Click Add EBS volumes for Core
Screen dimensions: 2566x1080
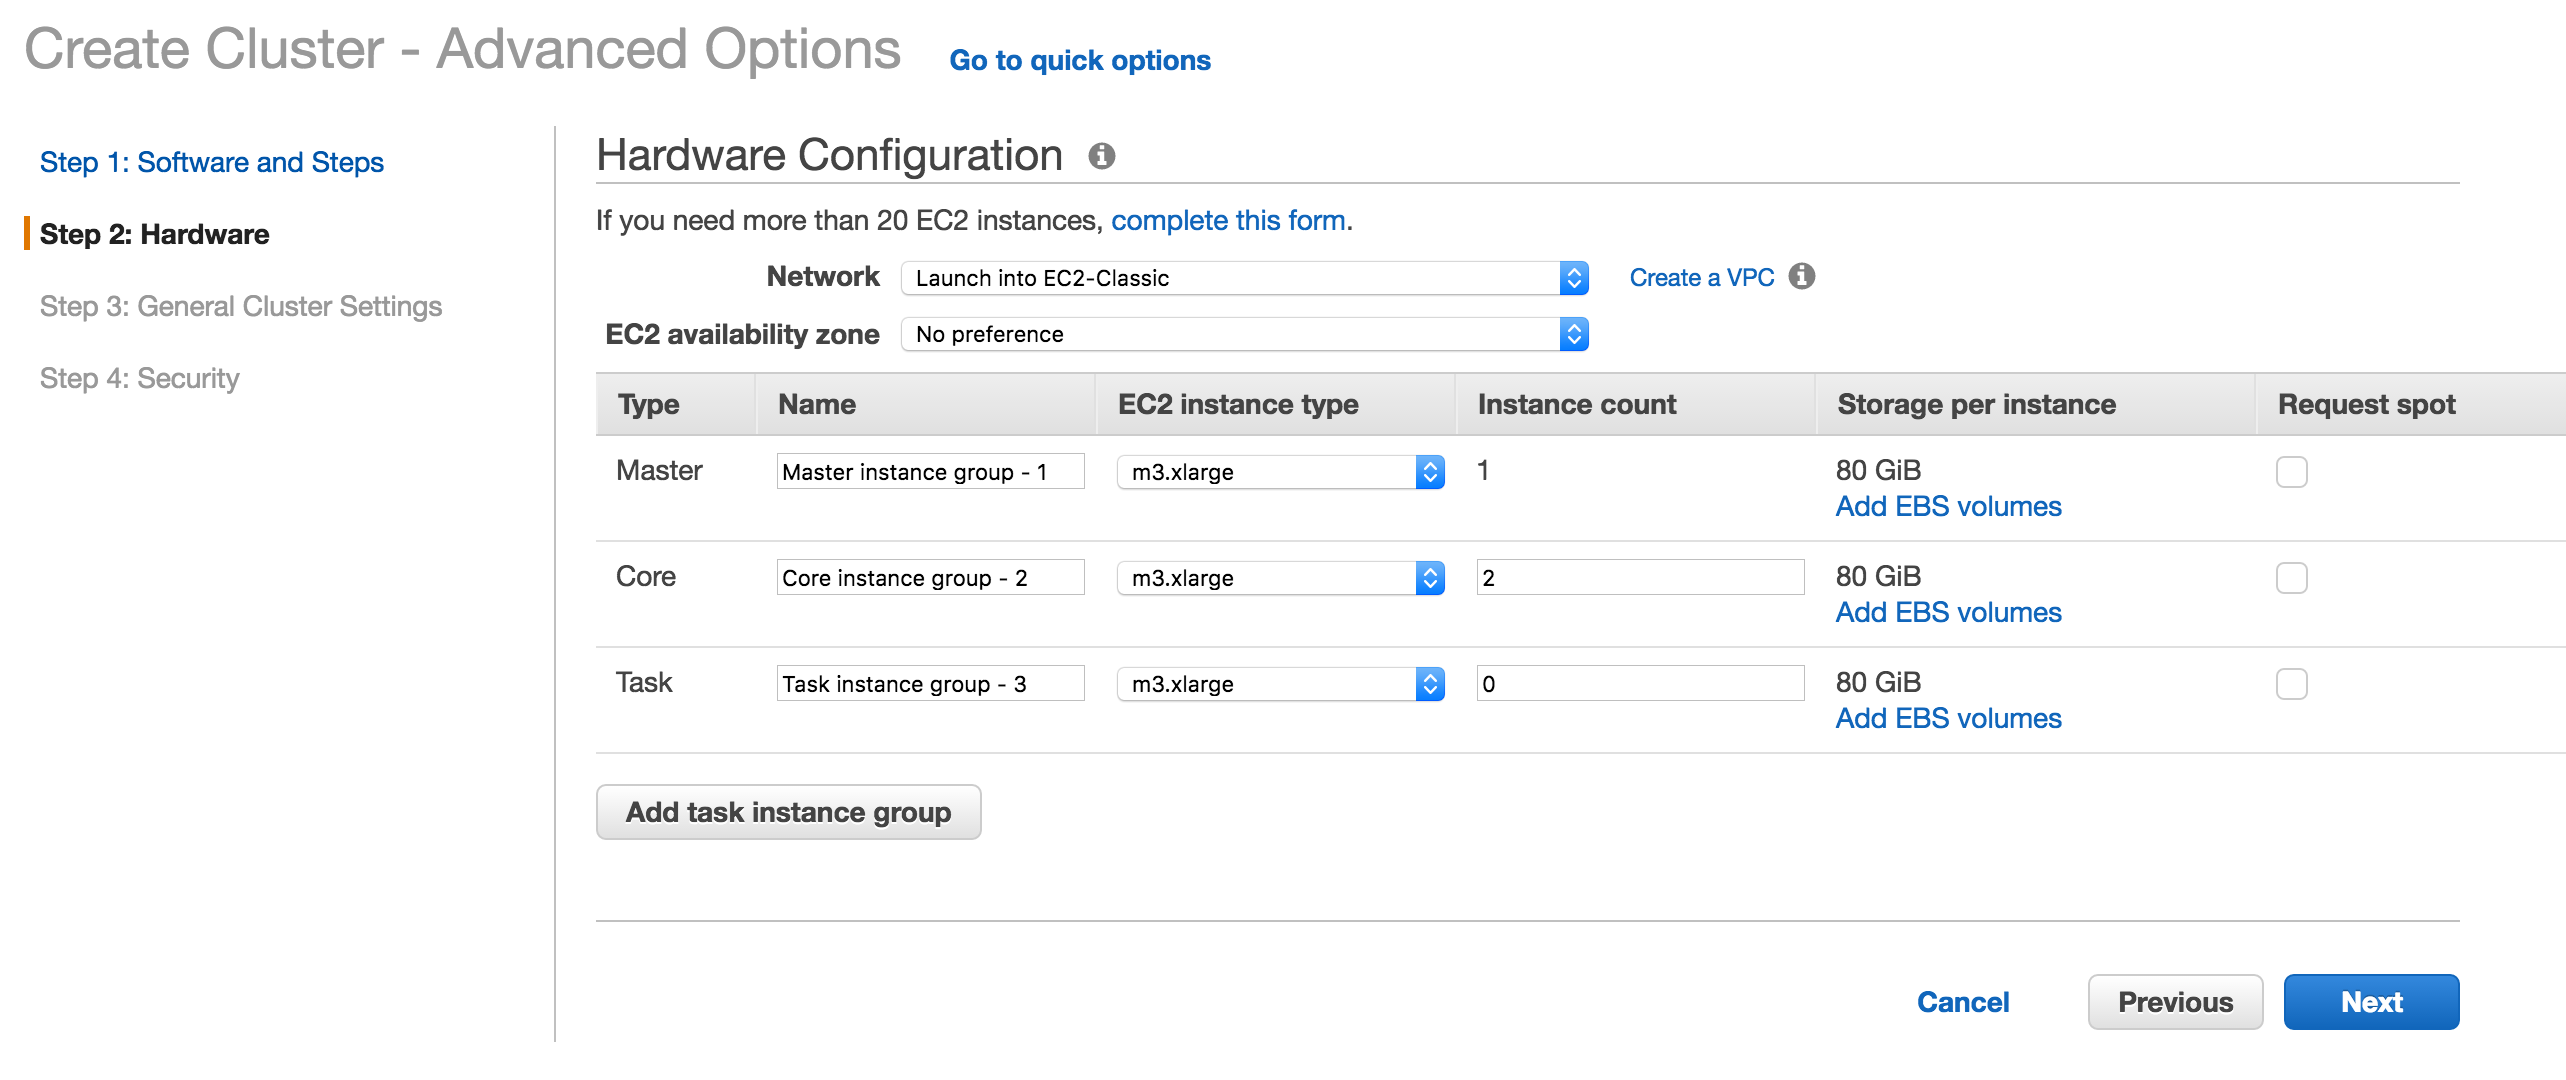click(x=1948, y=612)
